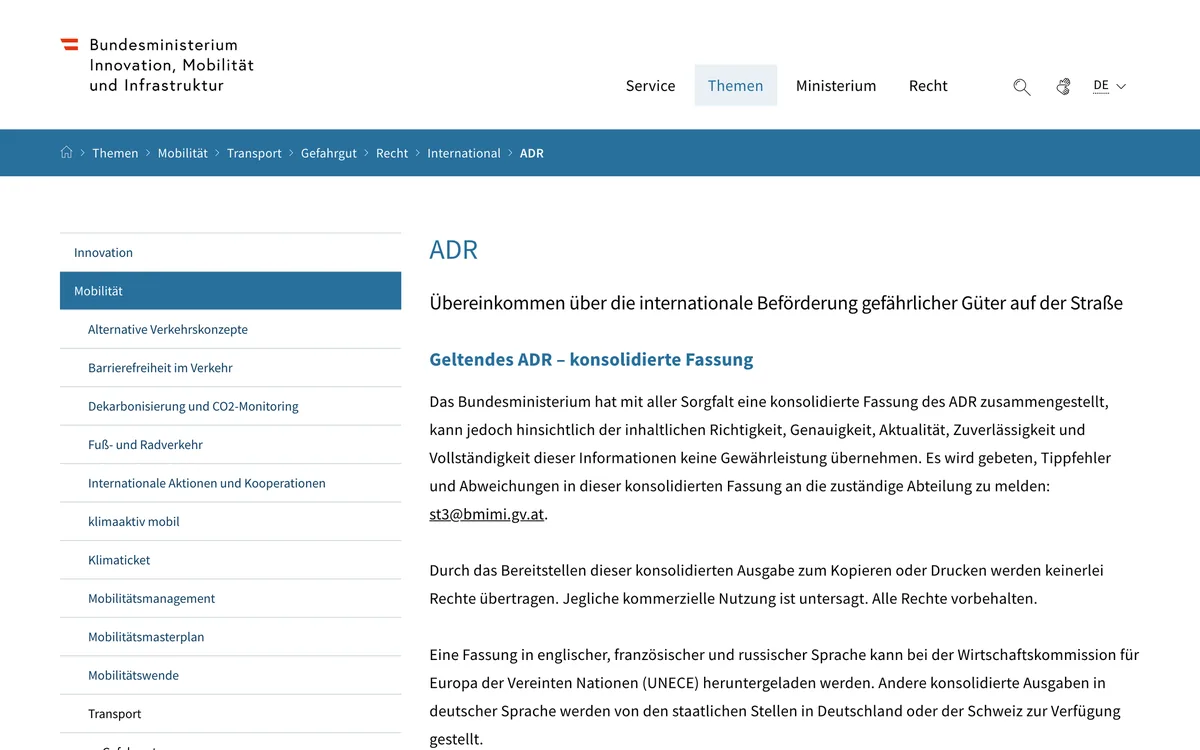Click the current ADR breadcrumb entry

tap(532, 153)
